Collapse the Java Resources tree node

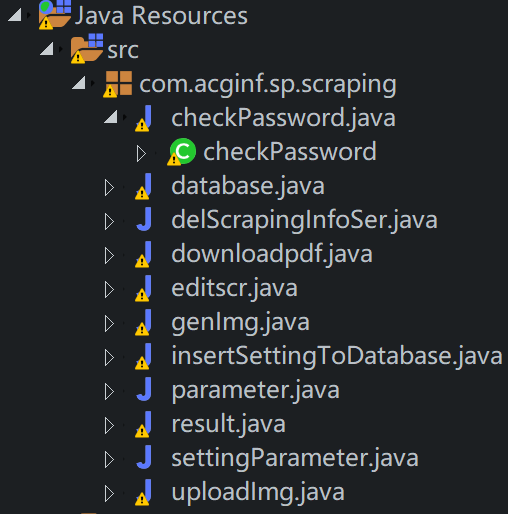pyautogui.click(x=15, y=15)
